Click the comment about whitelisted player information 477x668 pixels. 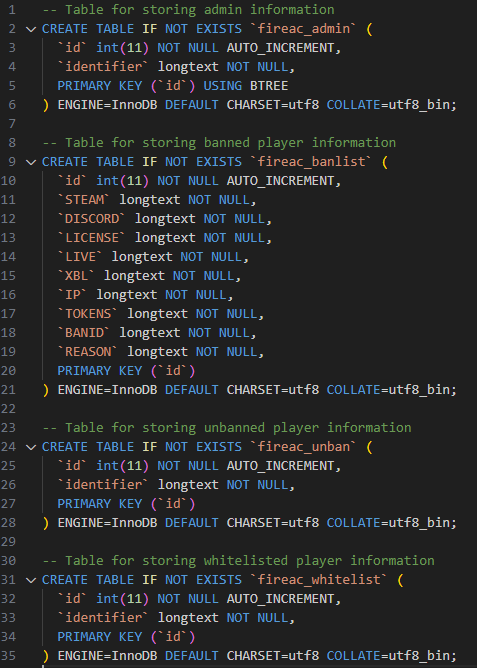tap(238, 561)
